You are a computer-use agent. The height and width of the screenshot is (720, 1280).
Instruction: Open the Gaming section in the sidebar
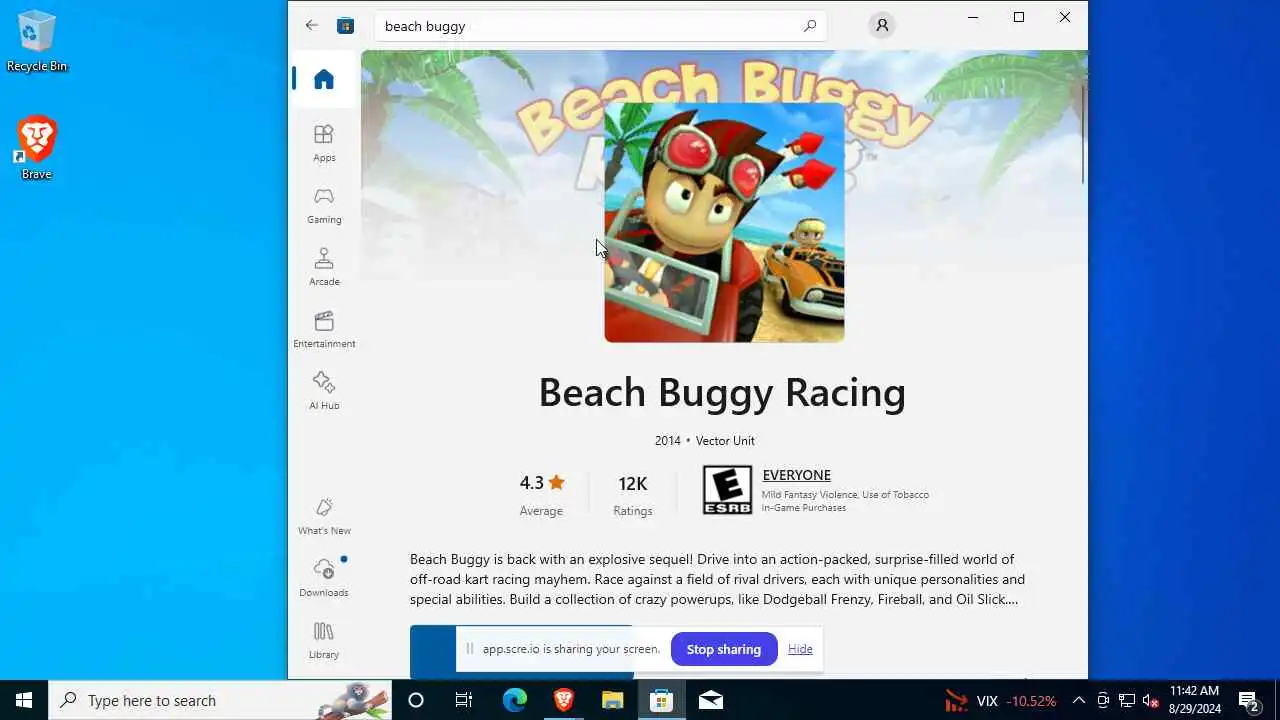(324, 205)
